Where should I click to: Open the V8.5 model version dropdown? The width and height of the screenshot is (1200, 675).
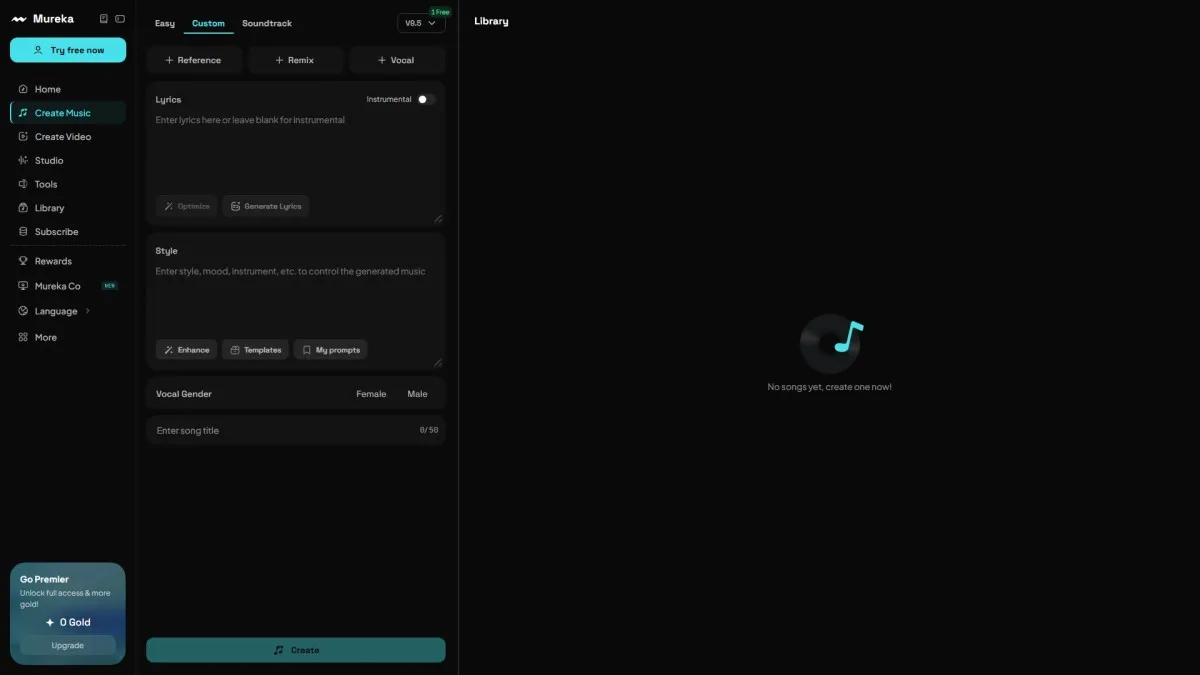point(421,23)
